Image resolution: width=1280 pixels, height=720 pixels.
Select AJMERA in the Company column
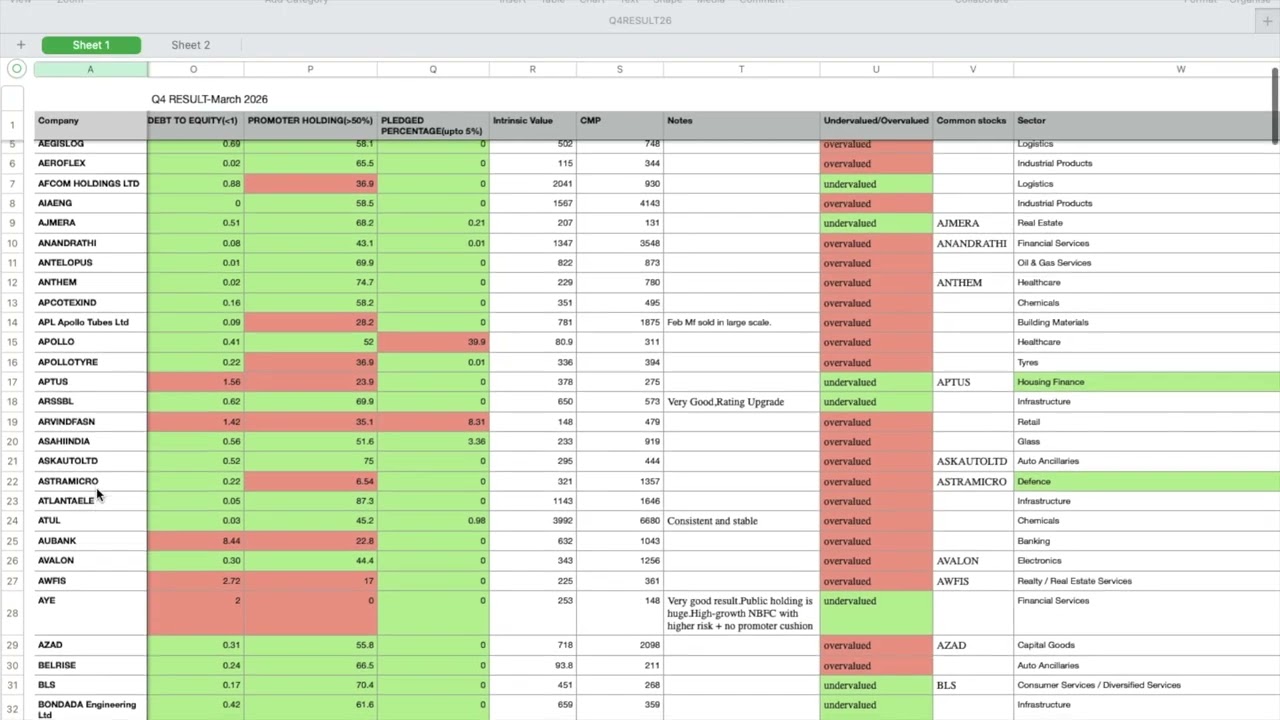pos(90,223)
